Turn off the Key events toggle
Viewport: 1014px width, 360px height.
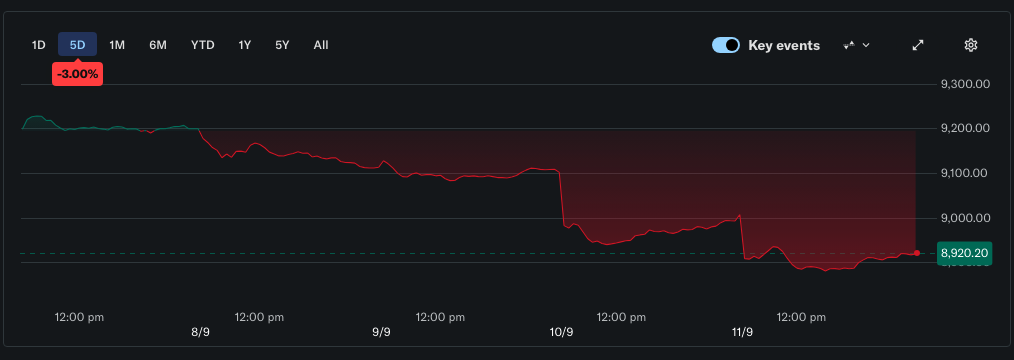[x=726, y=45]
